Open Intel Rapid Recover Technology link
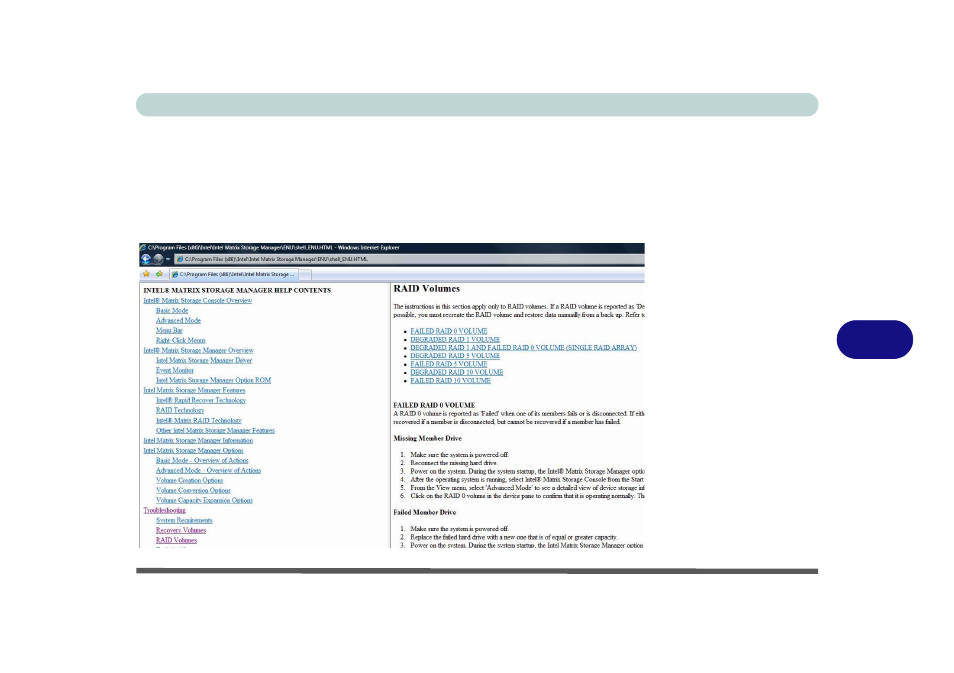This screenshot has width=954, height=673. tap(201, 400)
